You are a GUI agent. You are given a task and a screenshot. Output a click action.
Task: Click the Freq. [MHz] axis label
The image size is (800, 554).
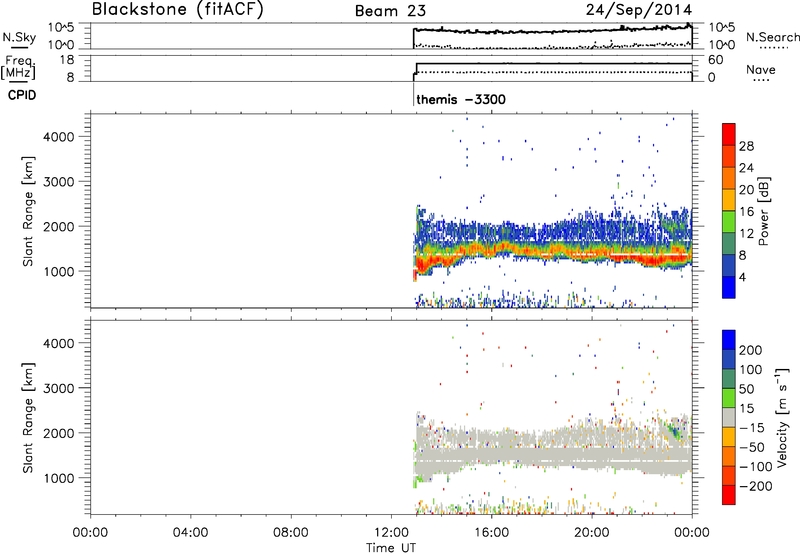pyautogui.click(x=18, y=68)
